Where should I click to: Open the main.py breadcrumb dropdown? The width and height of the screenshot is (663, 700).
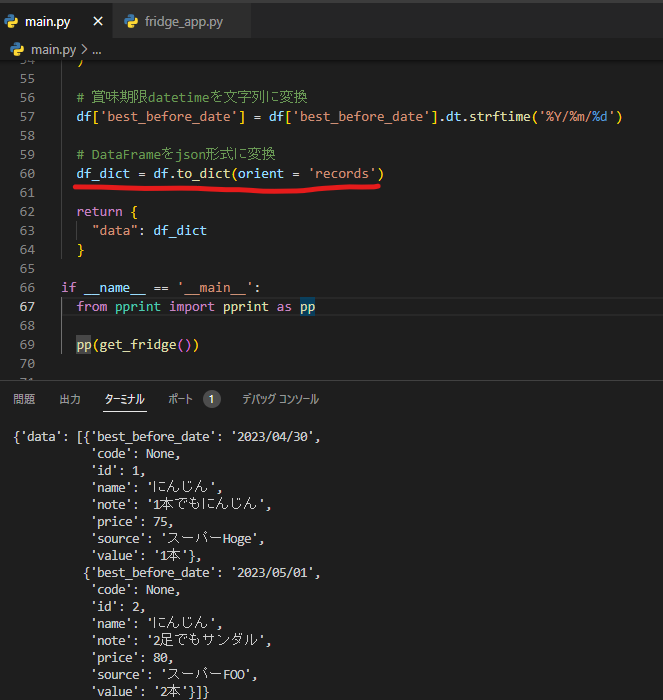click(x=54, y=49)
